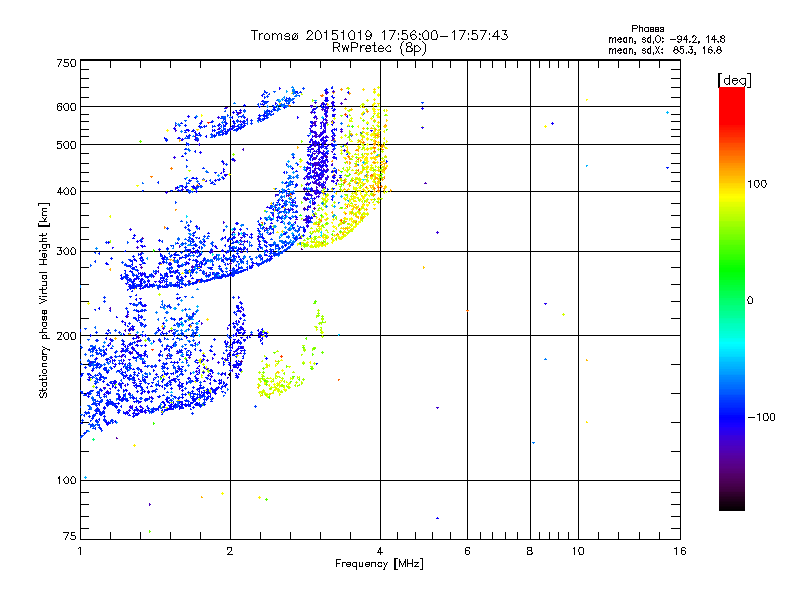Click the '-100' label on the colorbar
The height and width of the screenshot is (600, 800).
click(x=761, y=417)
